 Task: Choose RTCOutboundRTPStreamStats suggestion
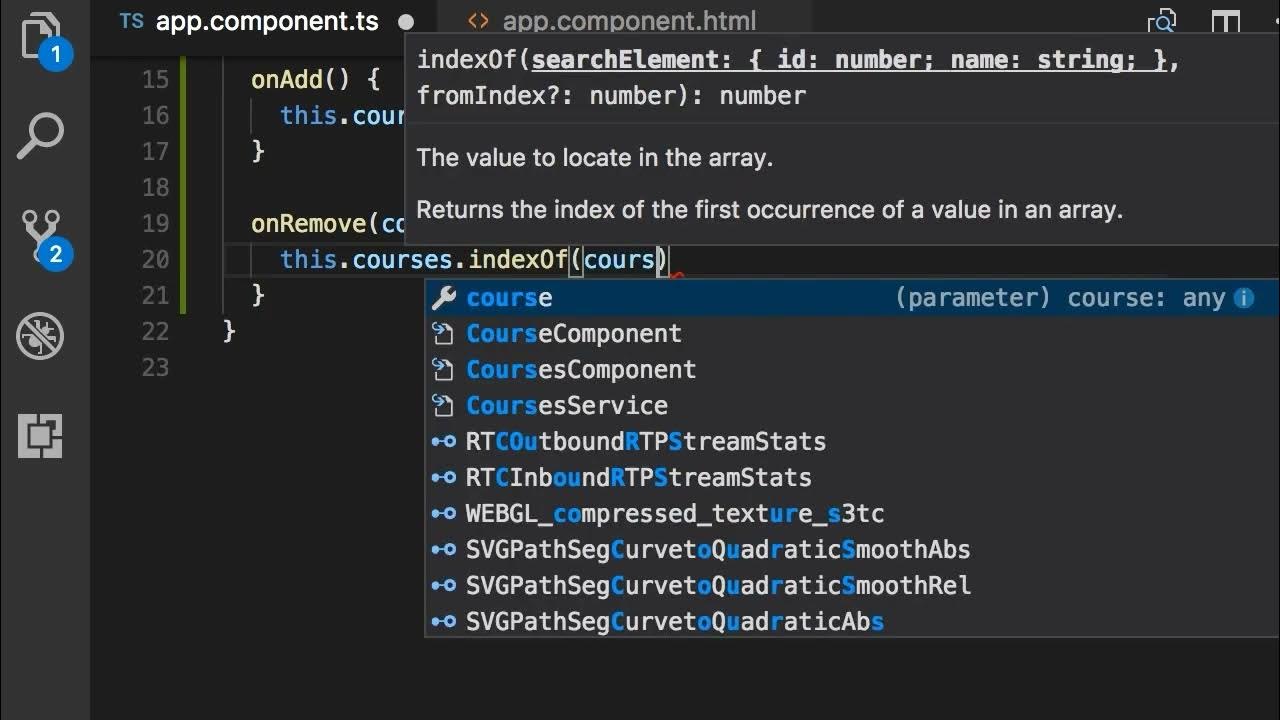click(x=645, y=442)
